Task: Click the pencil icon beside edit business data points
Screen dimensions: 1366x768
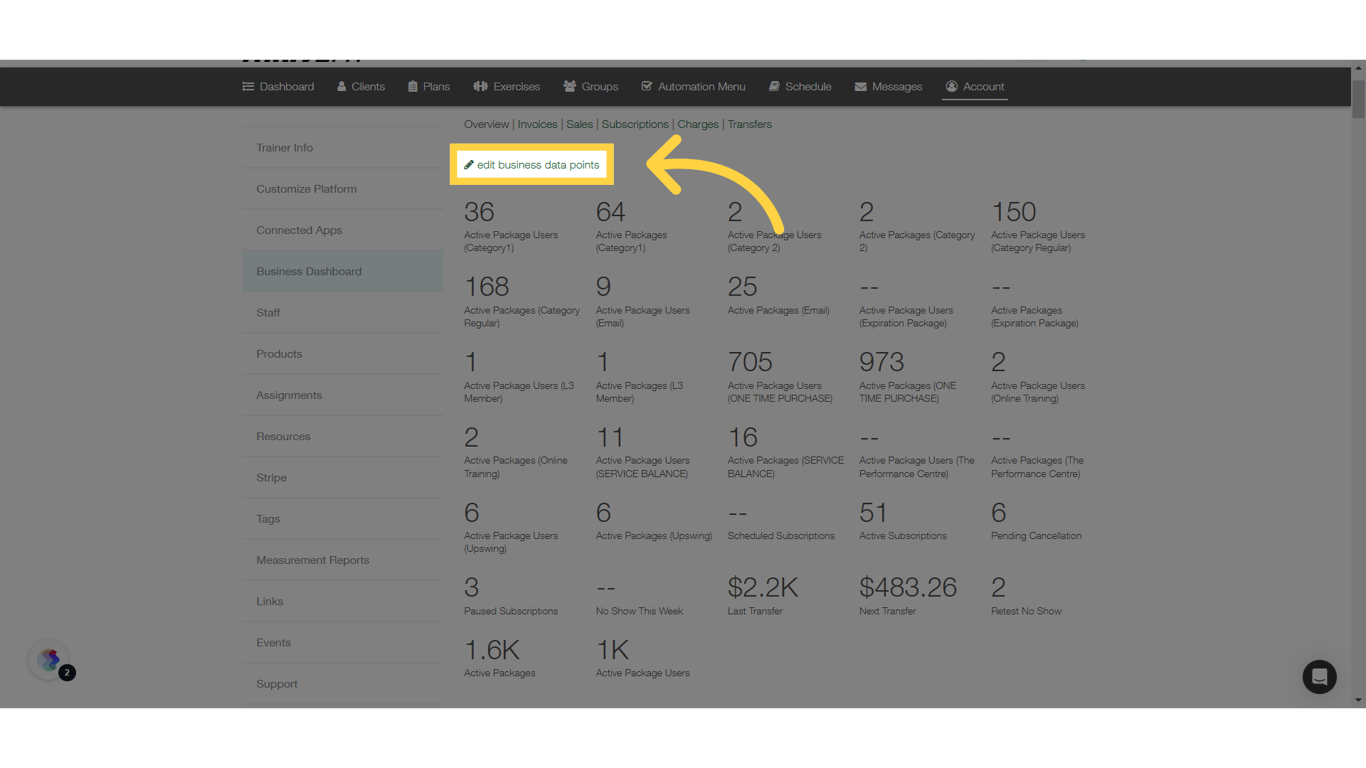Action: pyautogui.click(x=470, y=164)
